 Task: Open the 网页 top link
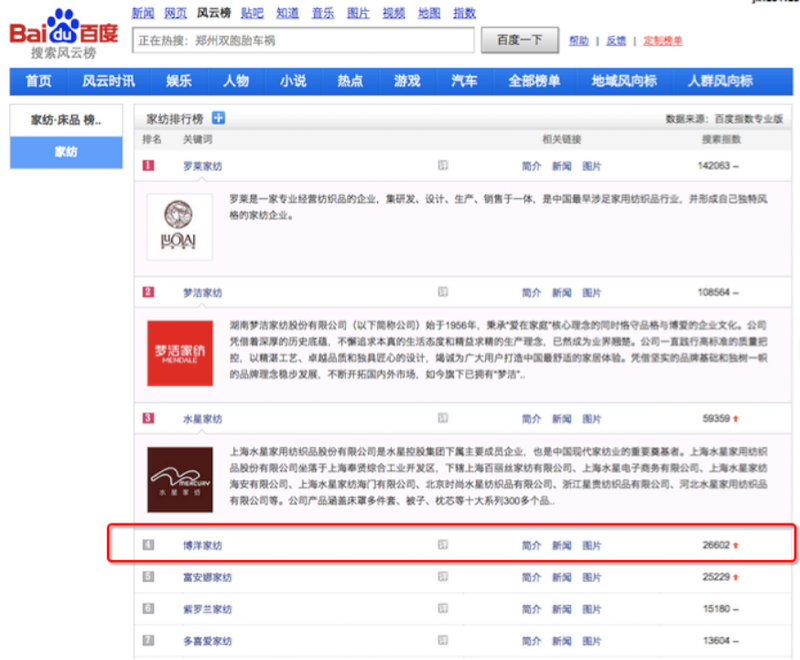[x=175, y=13]
